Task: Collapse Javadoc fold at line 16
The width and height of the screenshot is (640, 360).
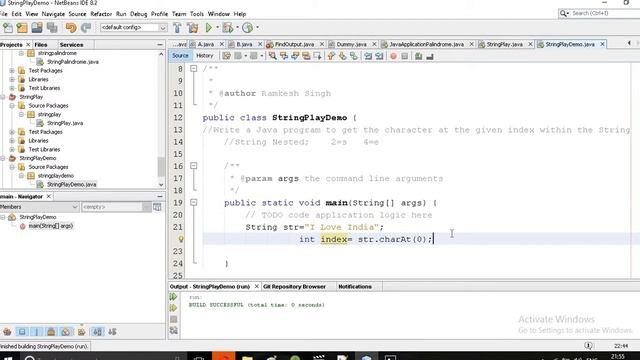Action: click(194, 166)
